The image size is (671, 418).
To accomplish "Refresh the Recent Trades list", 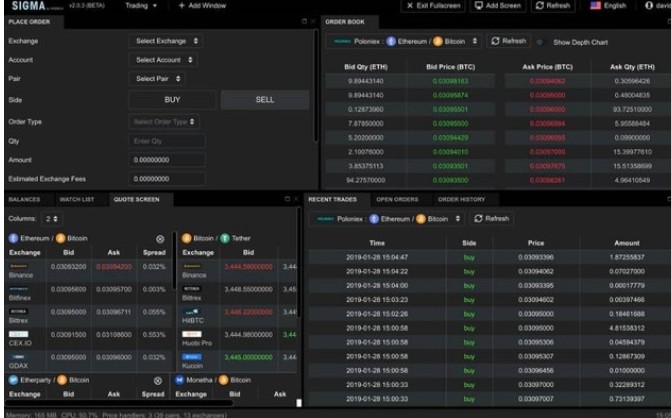I will point(491,219).
